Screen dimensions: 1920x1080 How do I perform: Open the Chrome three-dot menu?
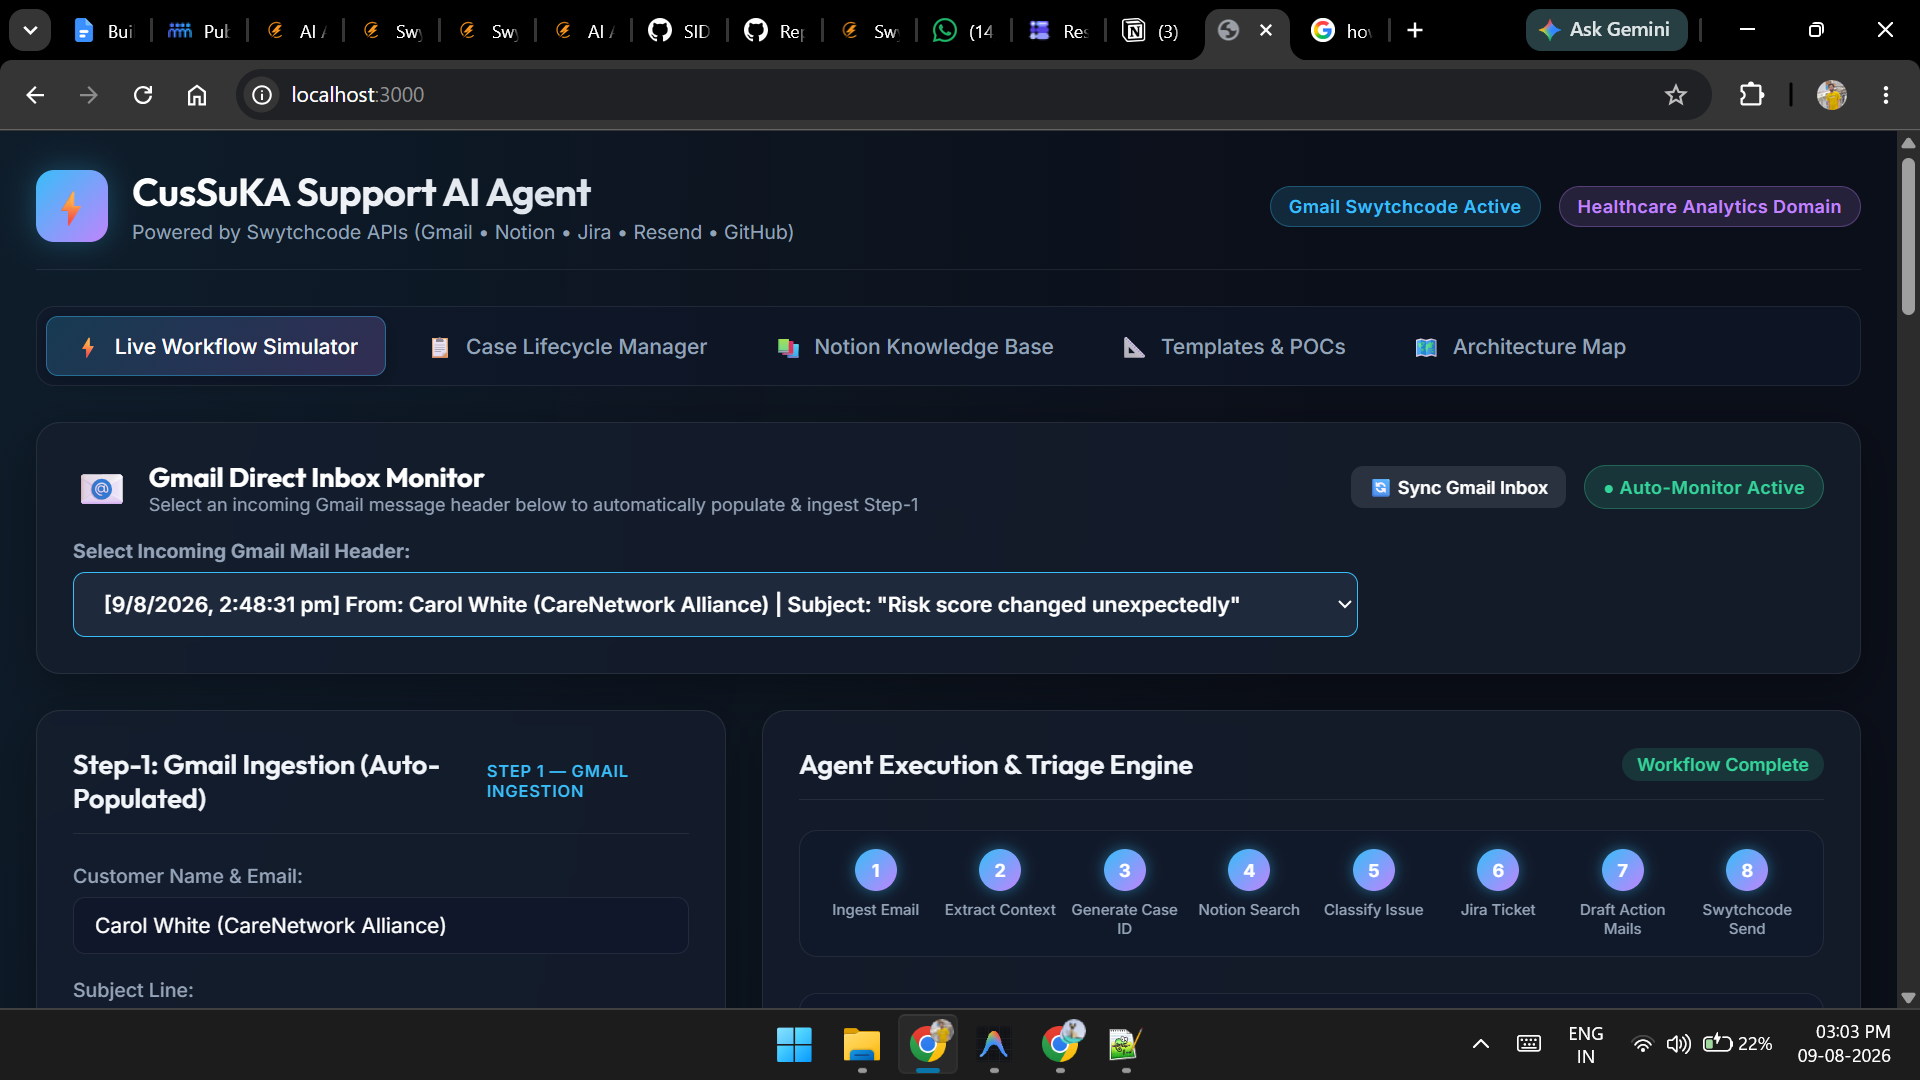[x=1886, y=95]
